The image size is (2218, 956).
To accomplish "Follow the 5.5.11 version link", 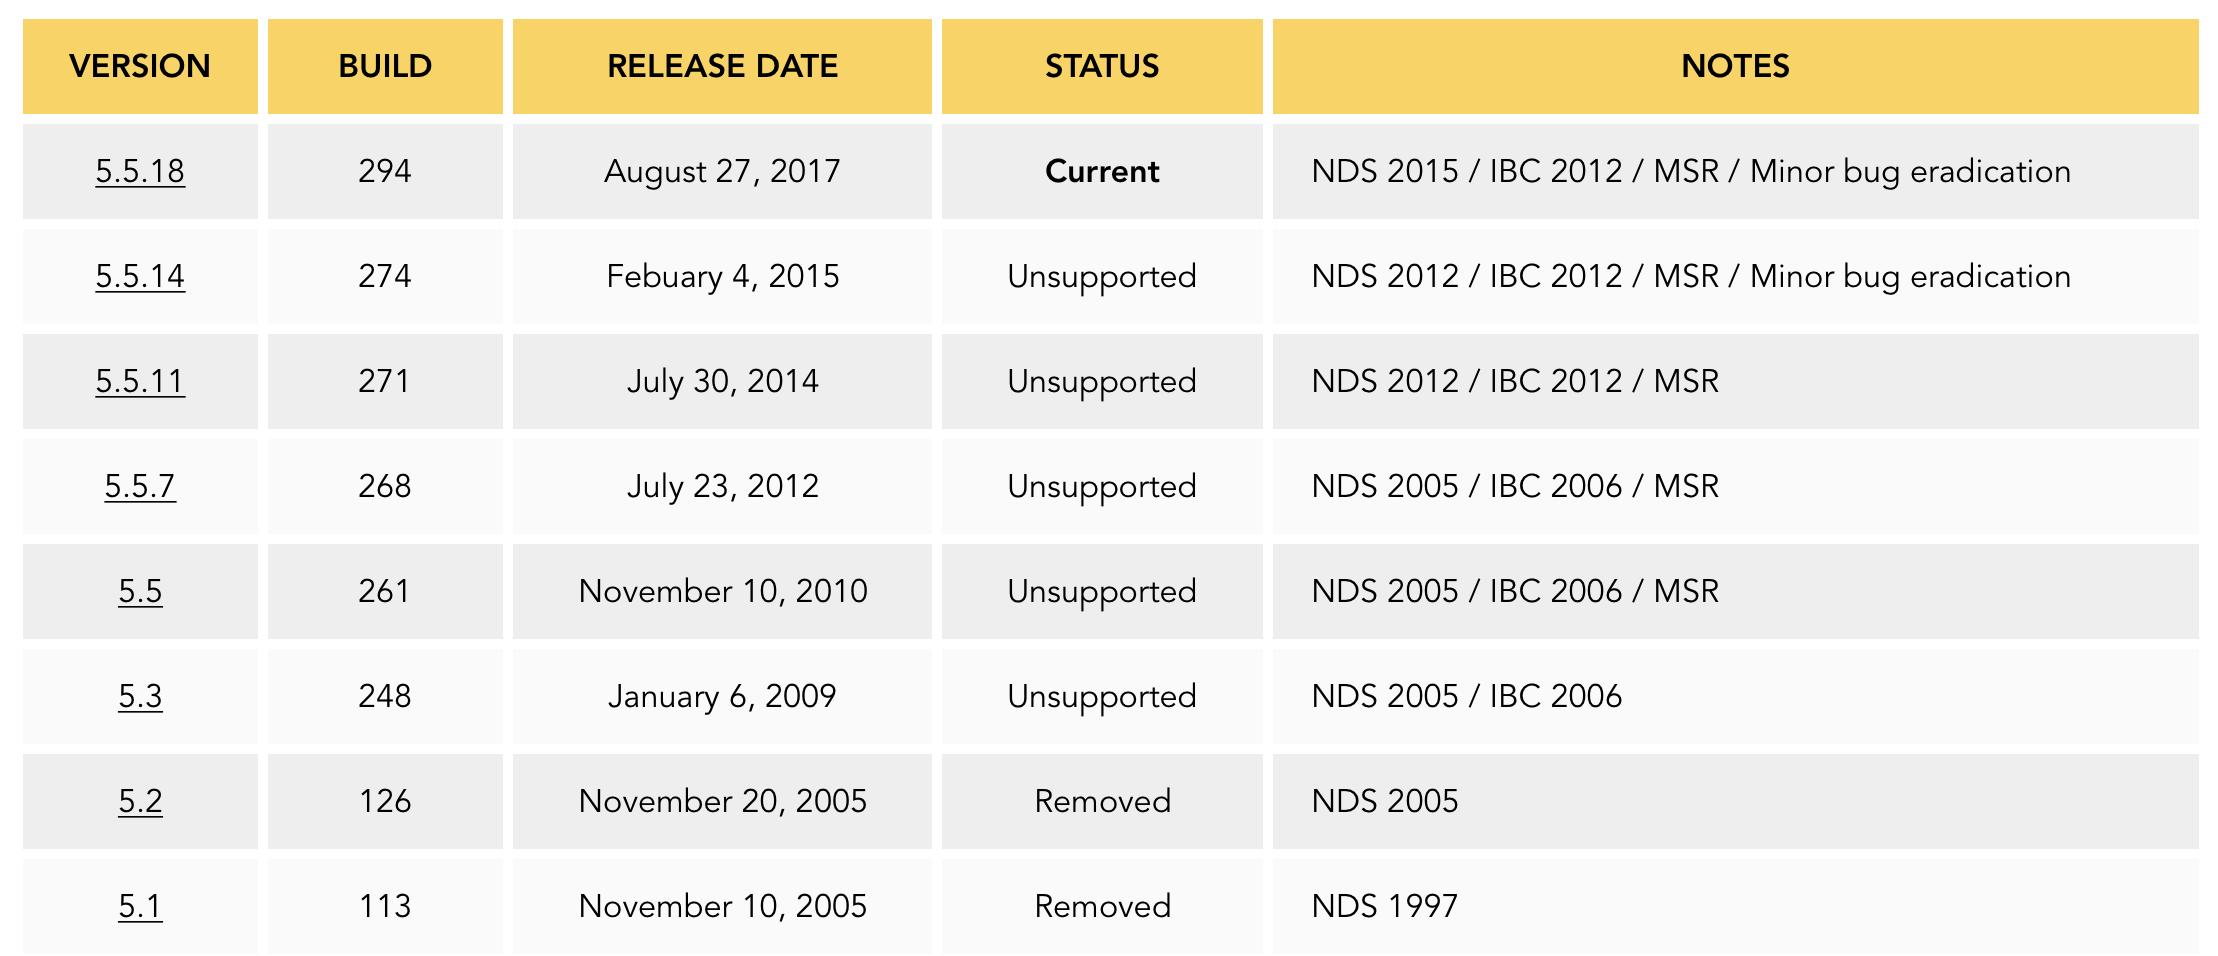I will pos(140,381).
